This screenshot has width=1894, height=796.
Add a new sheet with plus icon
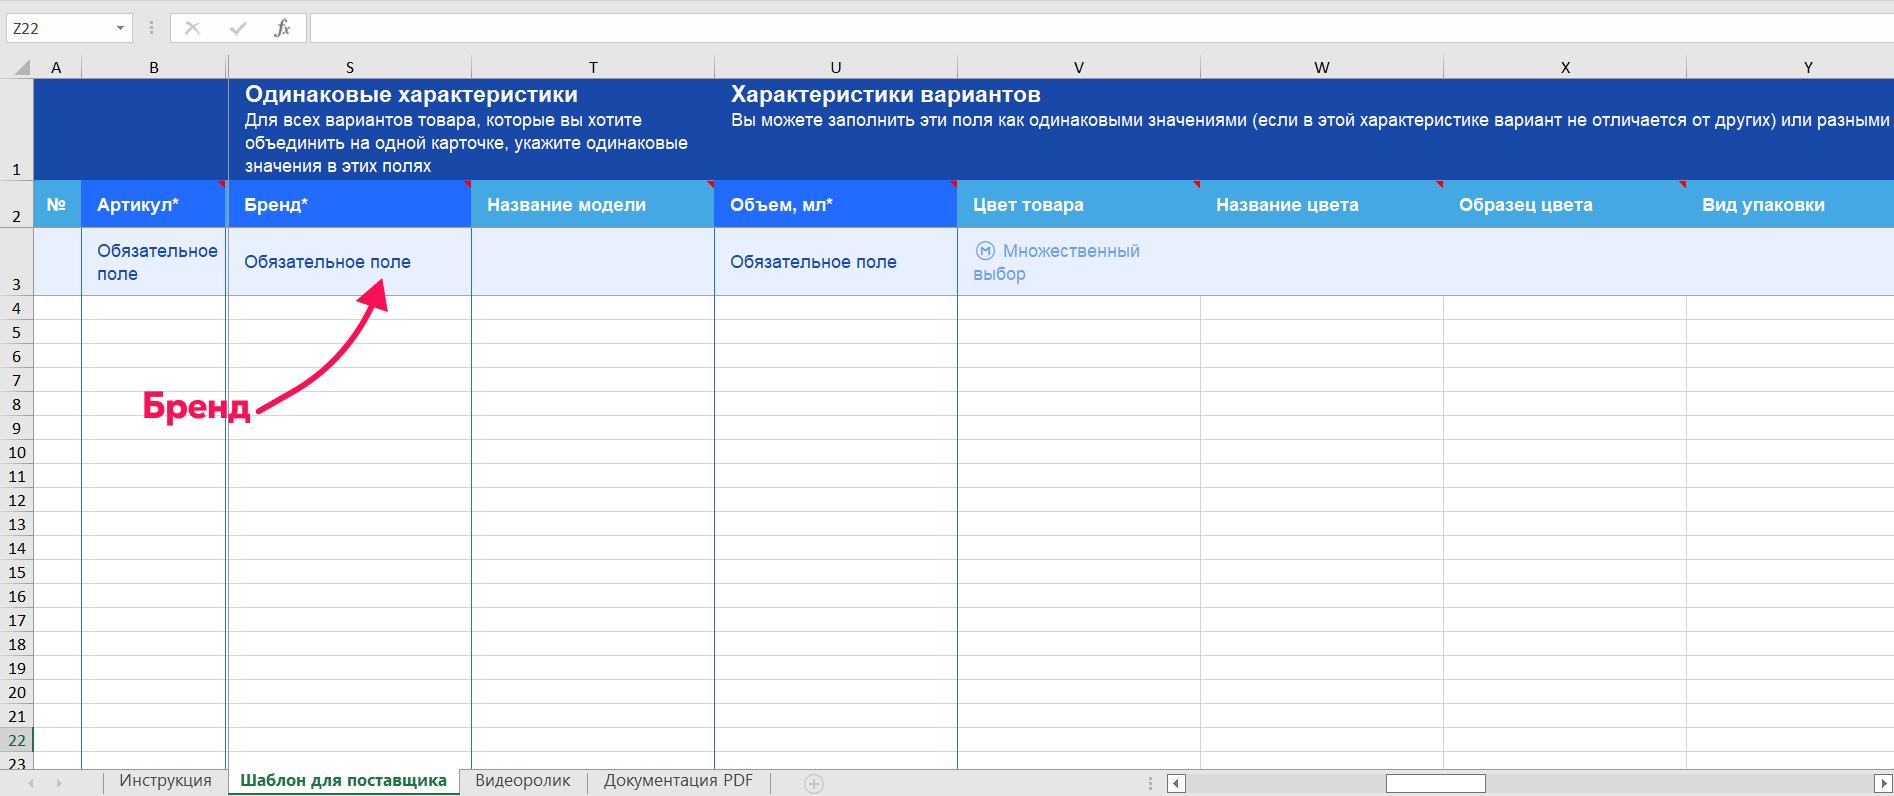pos(814,784)
